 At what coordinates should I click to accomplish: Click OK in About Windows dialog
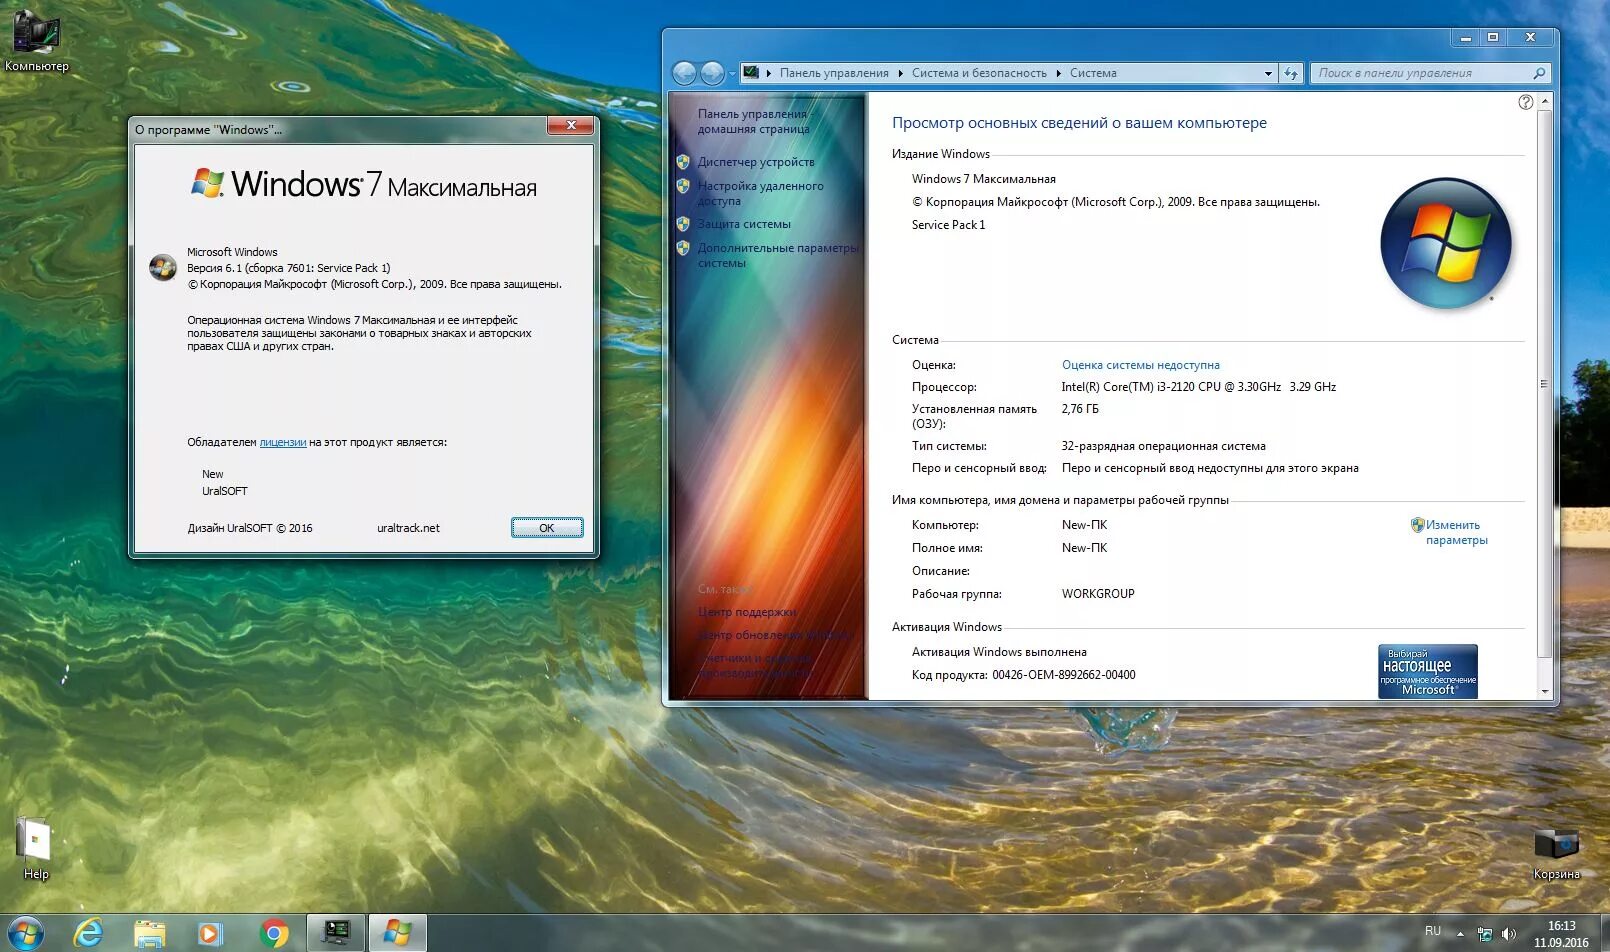click(547, 528)
